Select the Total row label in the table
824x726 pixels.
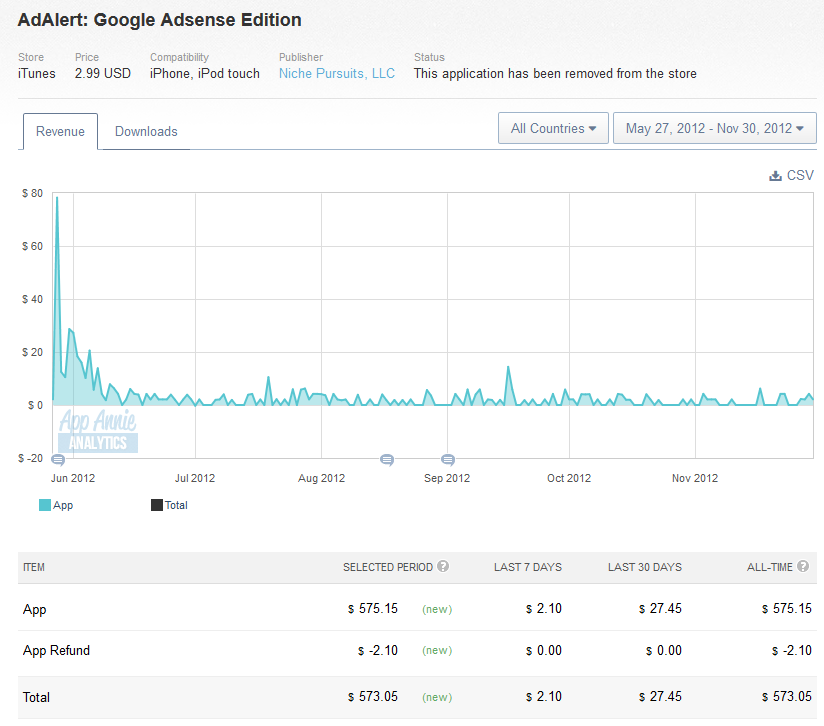click(x=36, y=697)
